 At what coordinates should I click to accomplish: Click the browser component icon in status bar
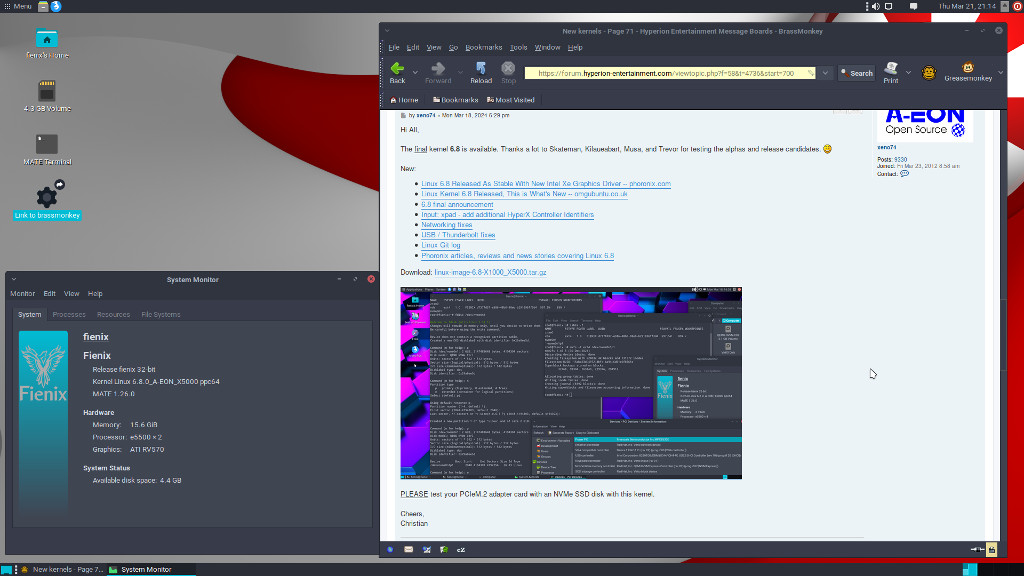click(391, 550)
